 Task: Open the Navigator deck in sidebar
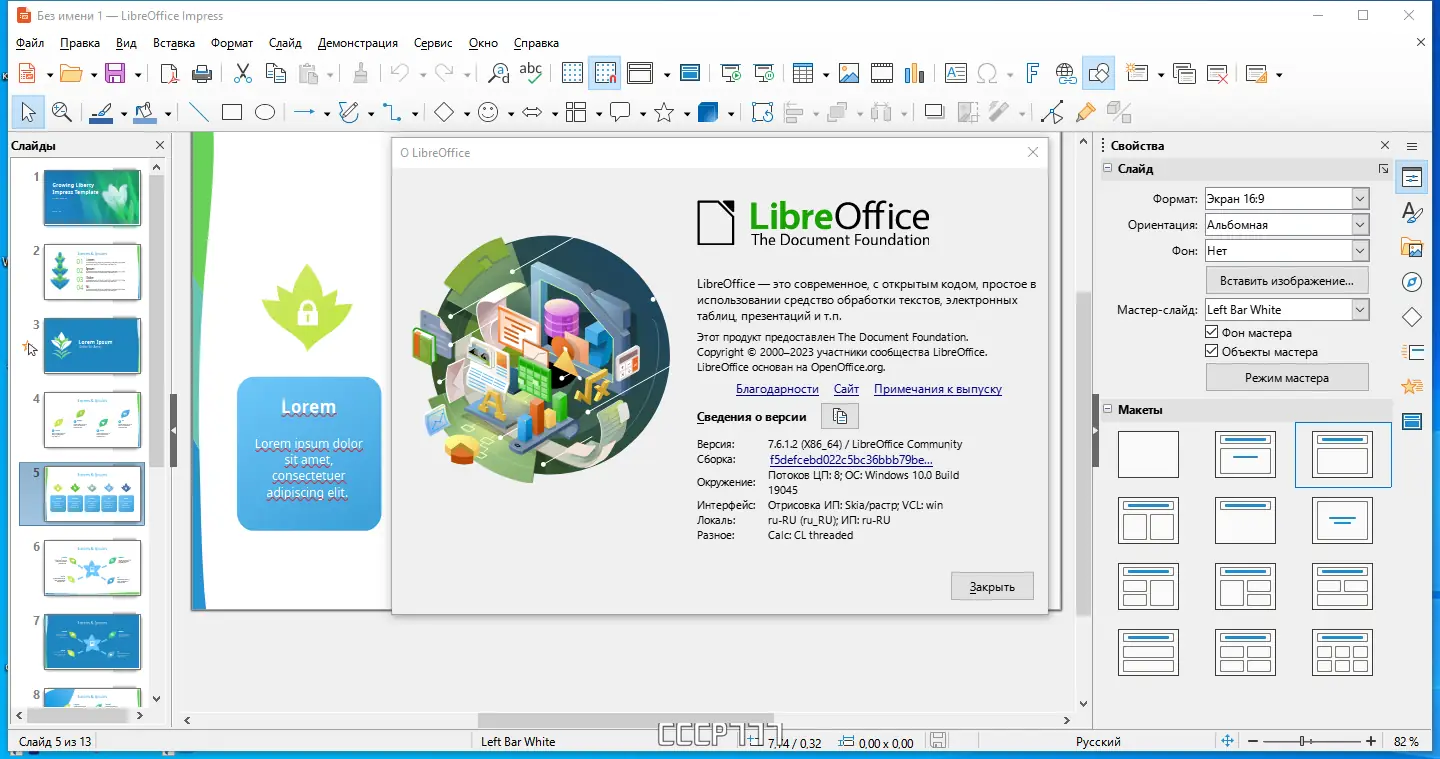click(1412, 282)
